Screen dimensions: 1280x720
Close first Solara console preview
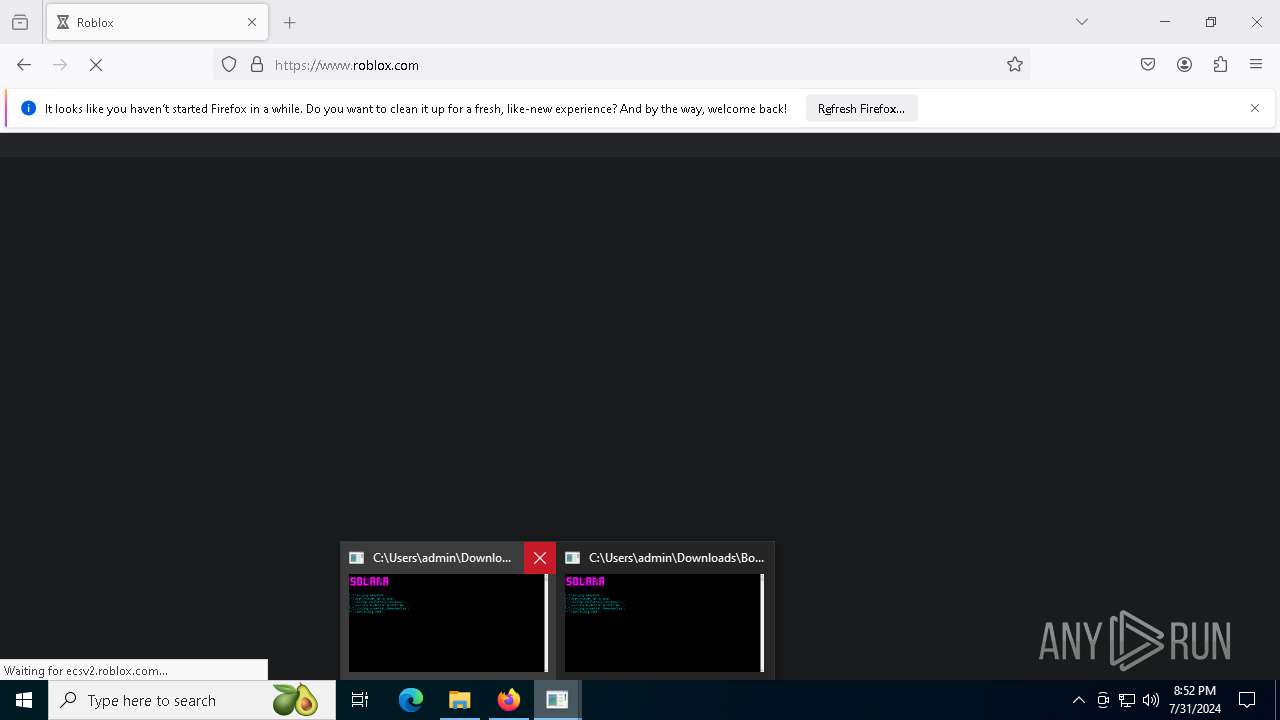click(x=540, y=558)
